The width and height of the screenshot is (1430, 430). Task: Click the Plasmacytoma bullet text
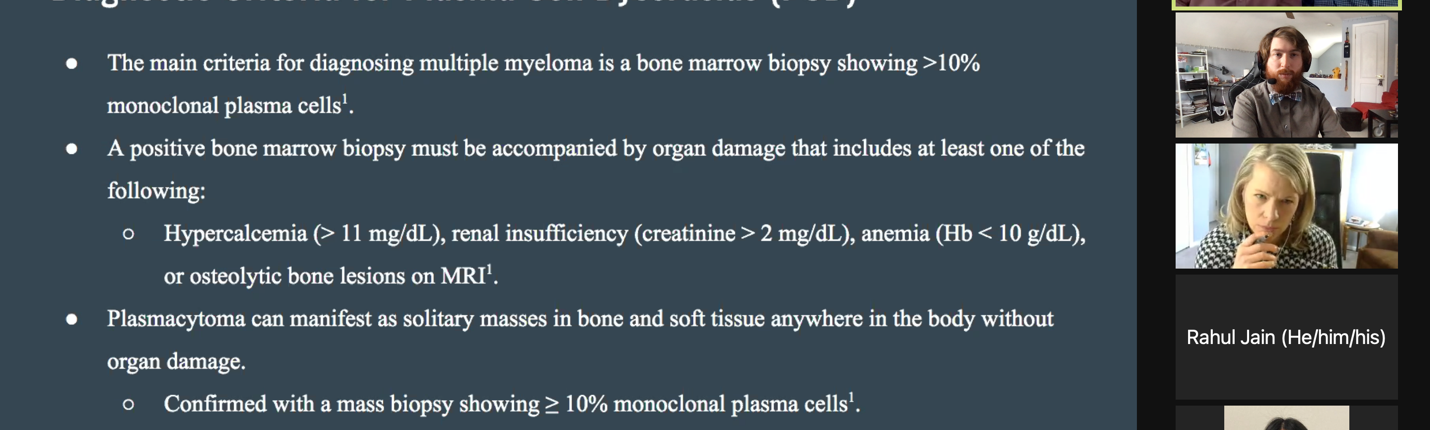(580, 319)
